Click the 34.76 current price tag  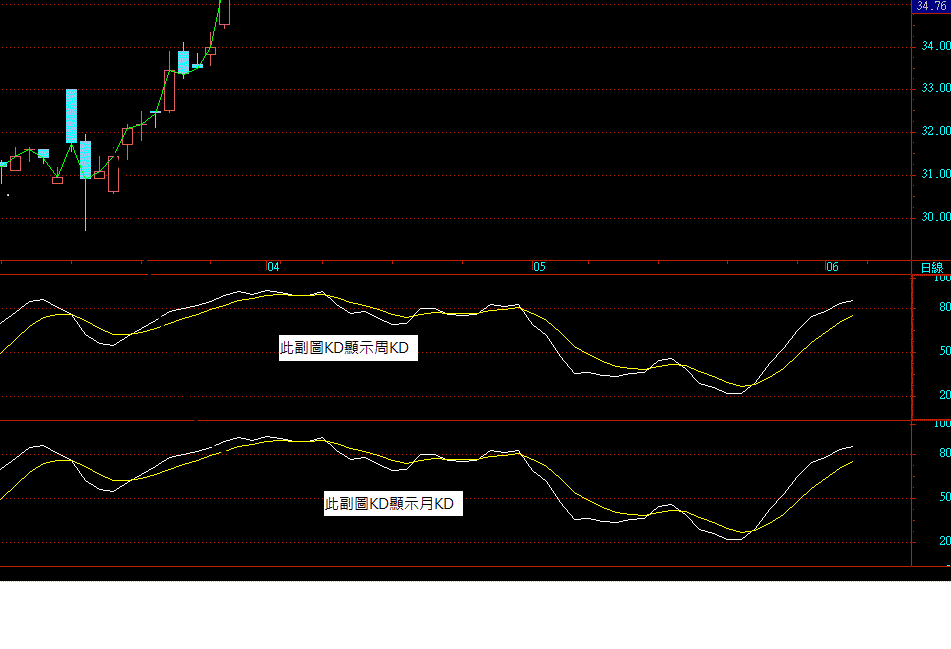(930, 6)
